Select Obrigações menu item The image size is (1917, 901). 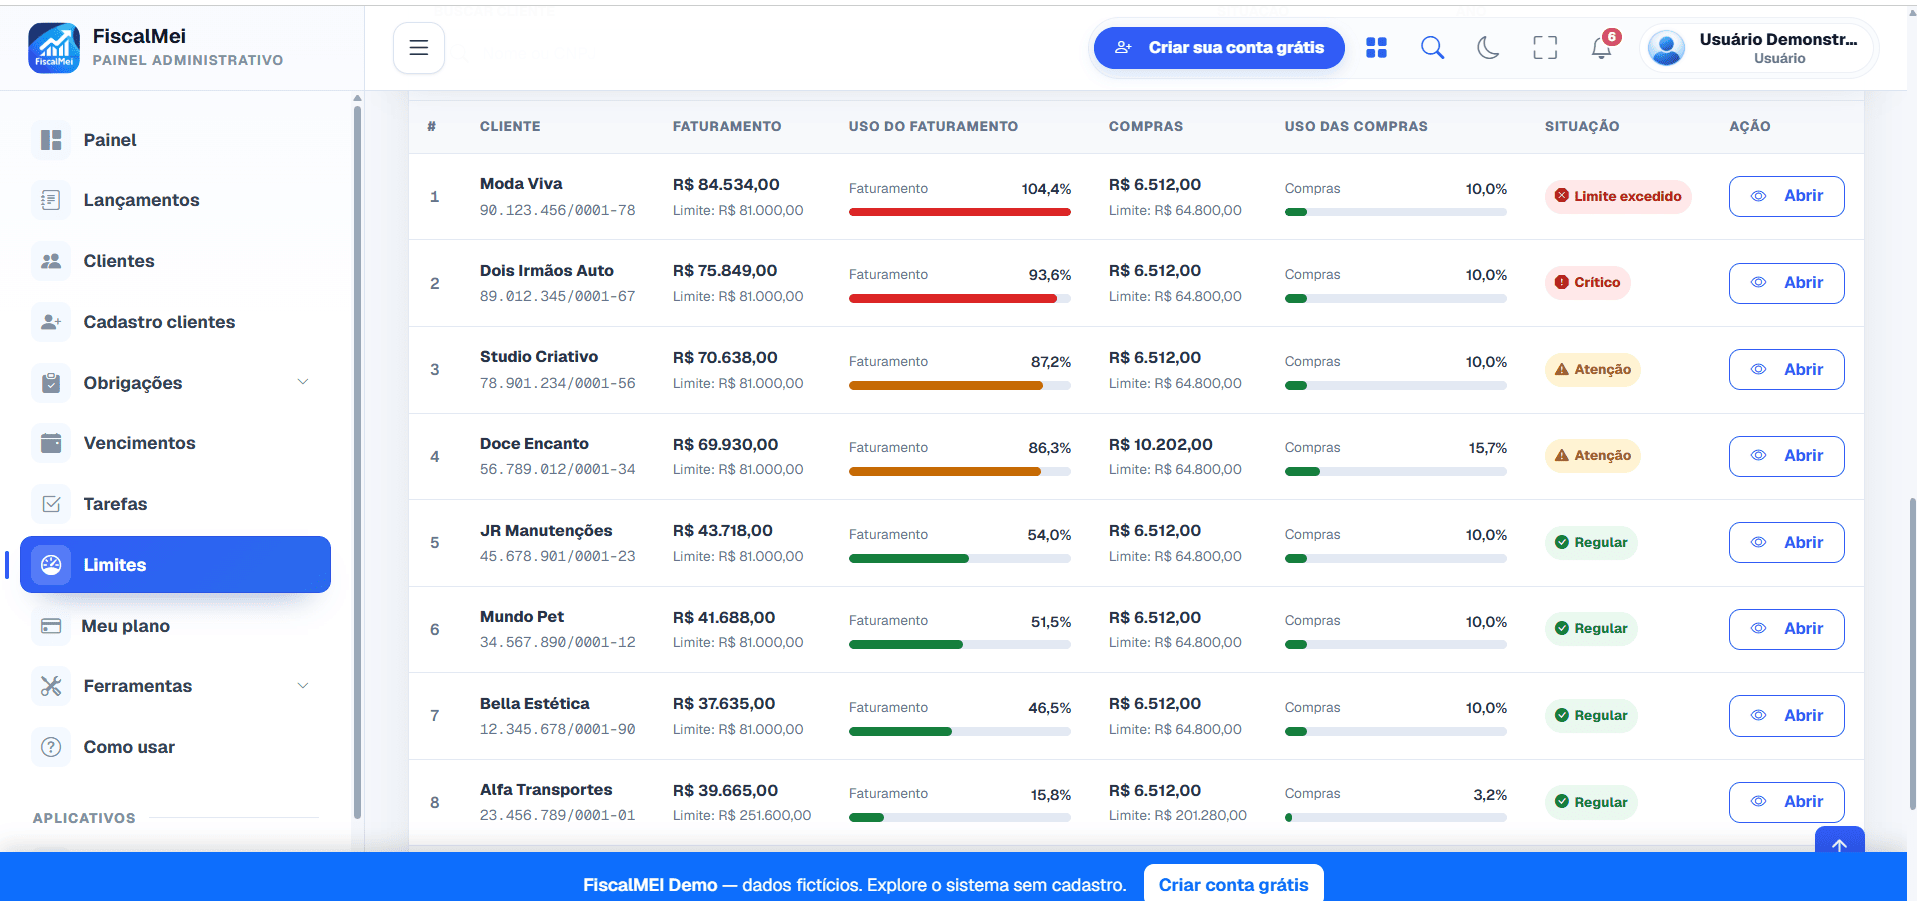(175, 383)
